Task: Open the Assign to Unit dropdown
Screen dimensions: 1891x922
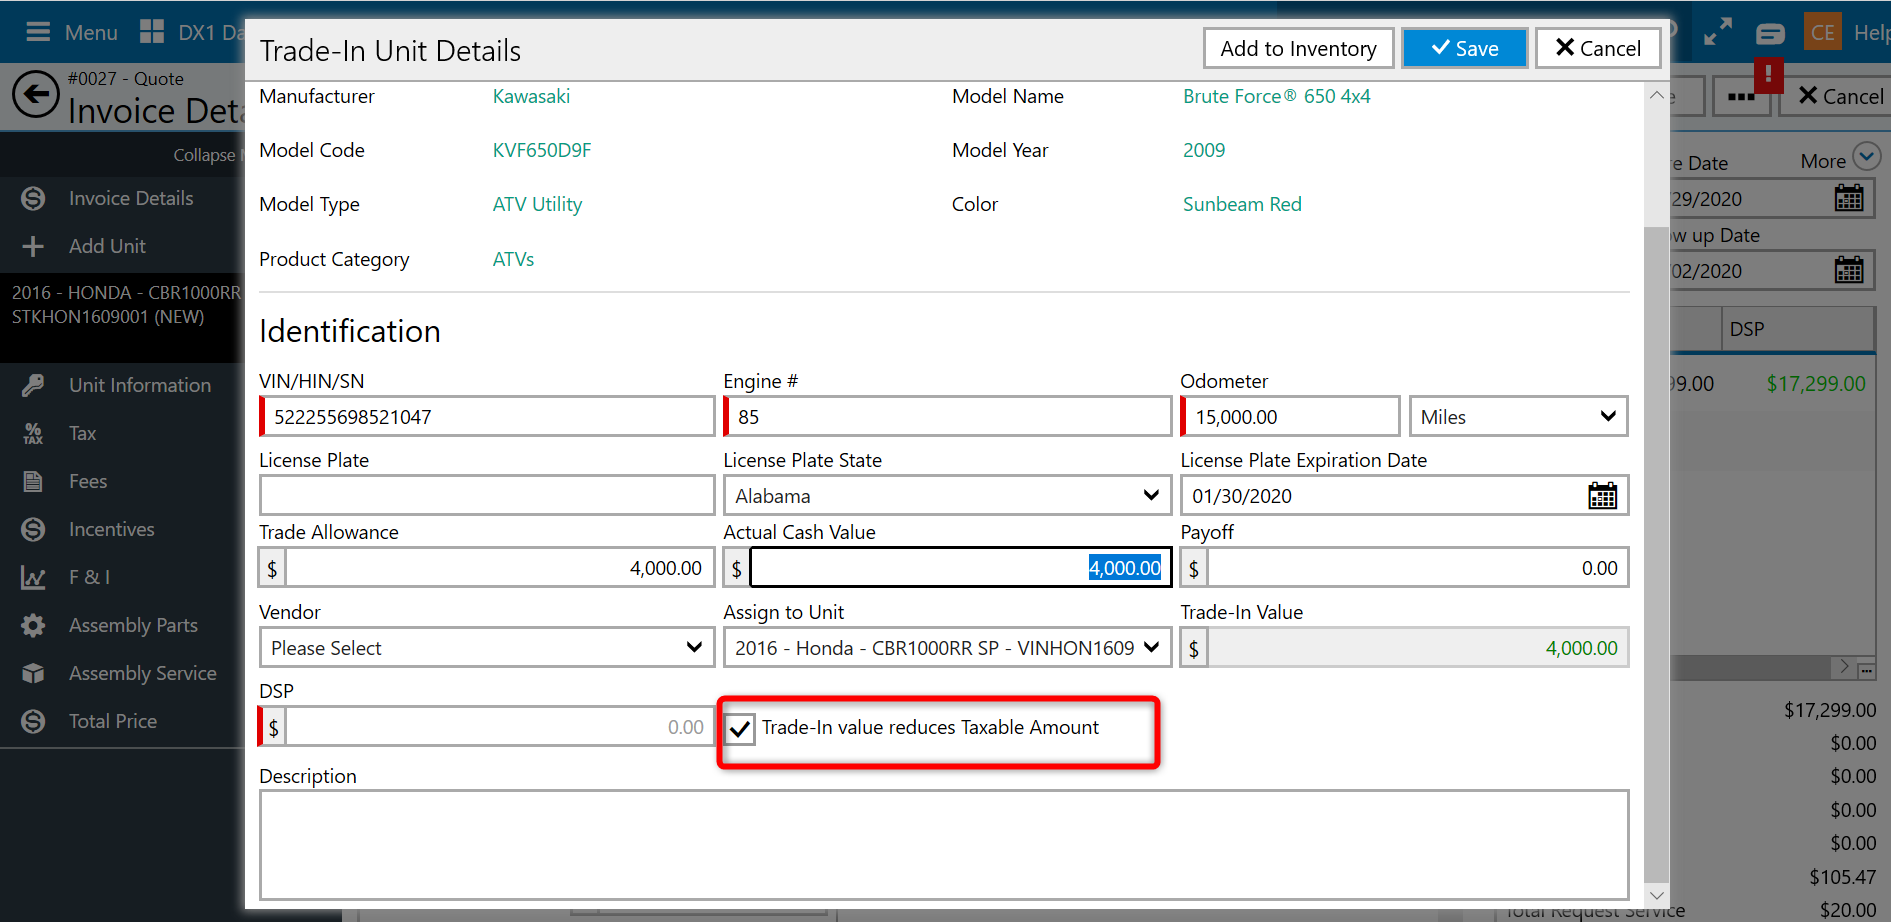Action: click(x=947, y=648)
